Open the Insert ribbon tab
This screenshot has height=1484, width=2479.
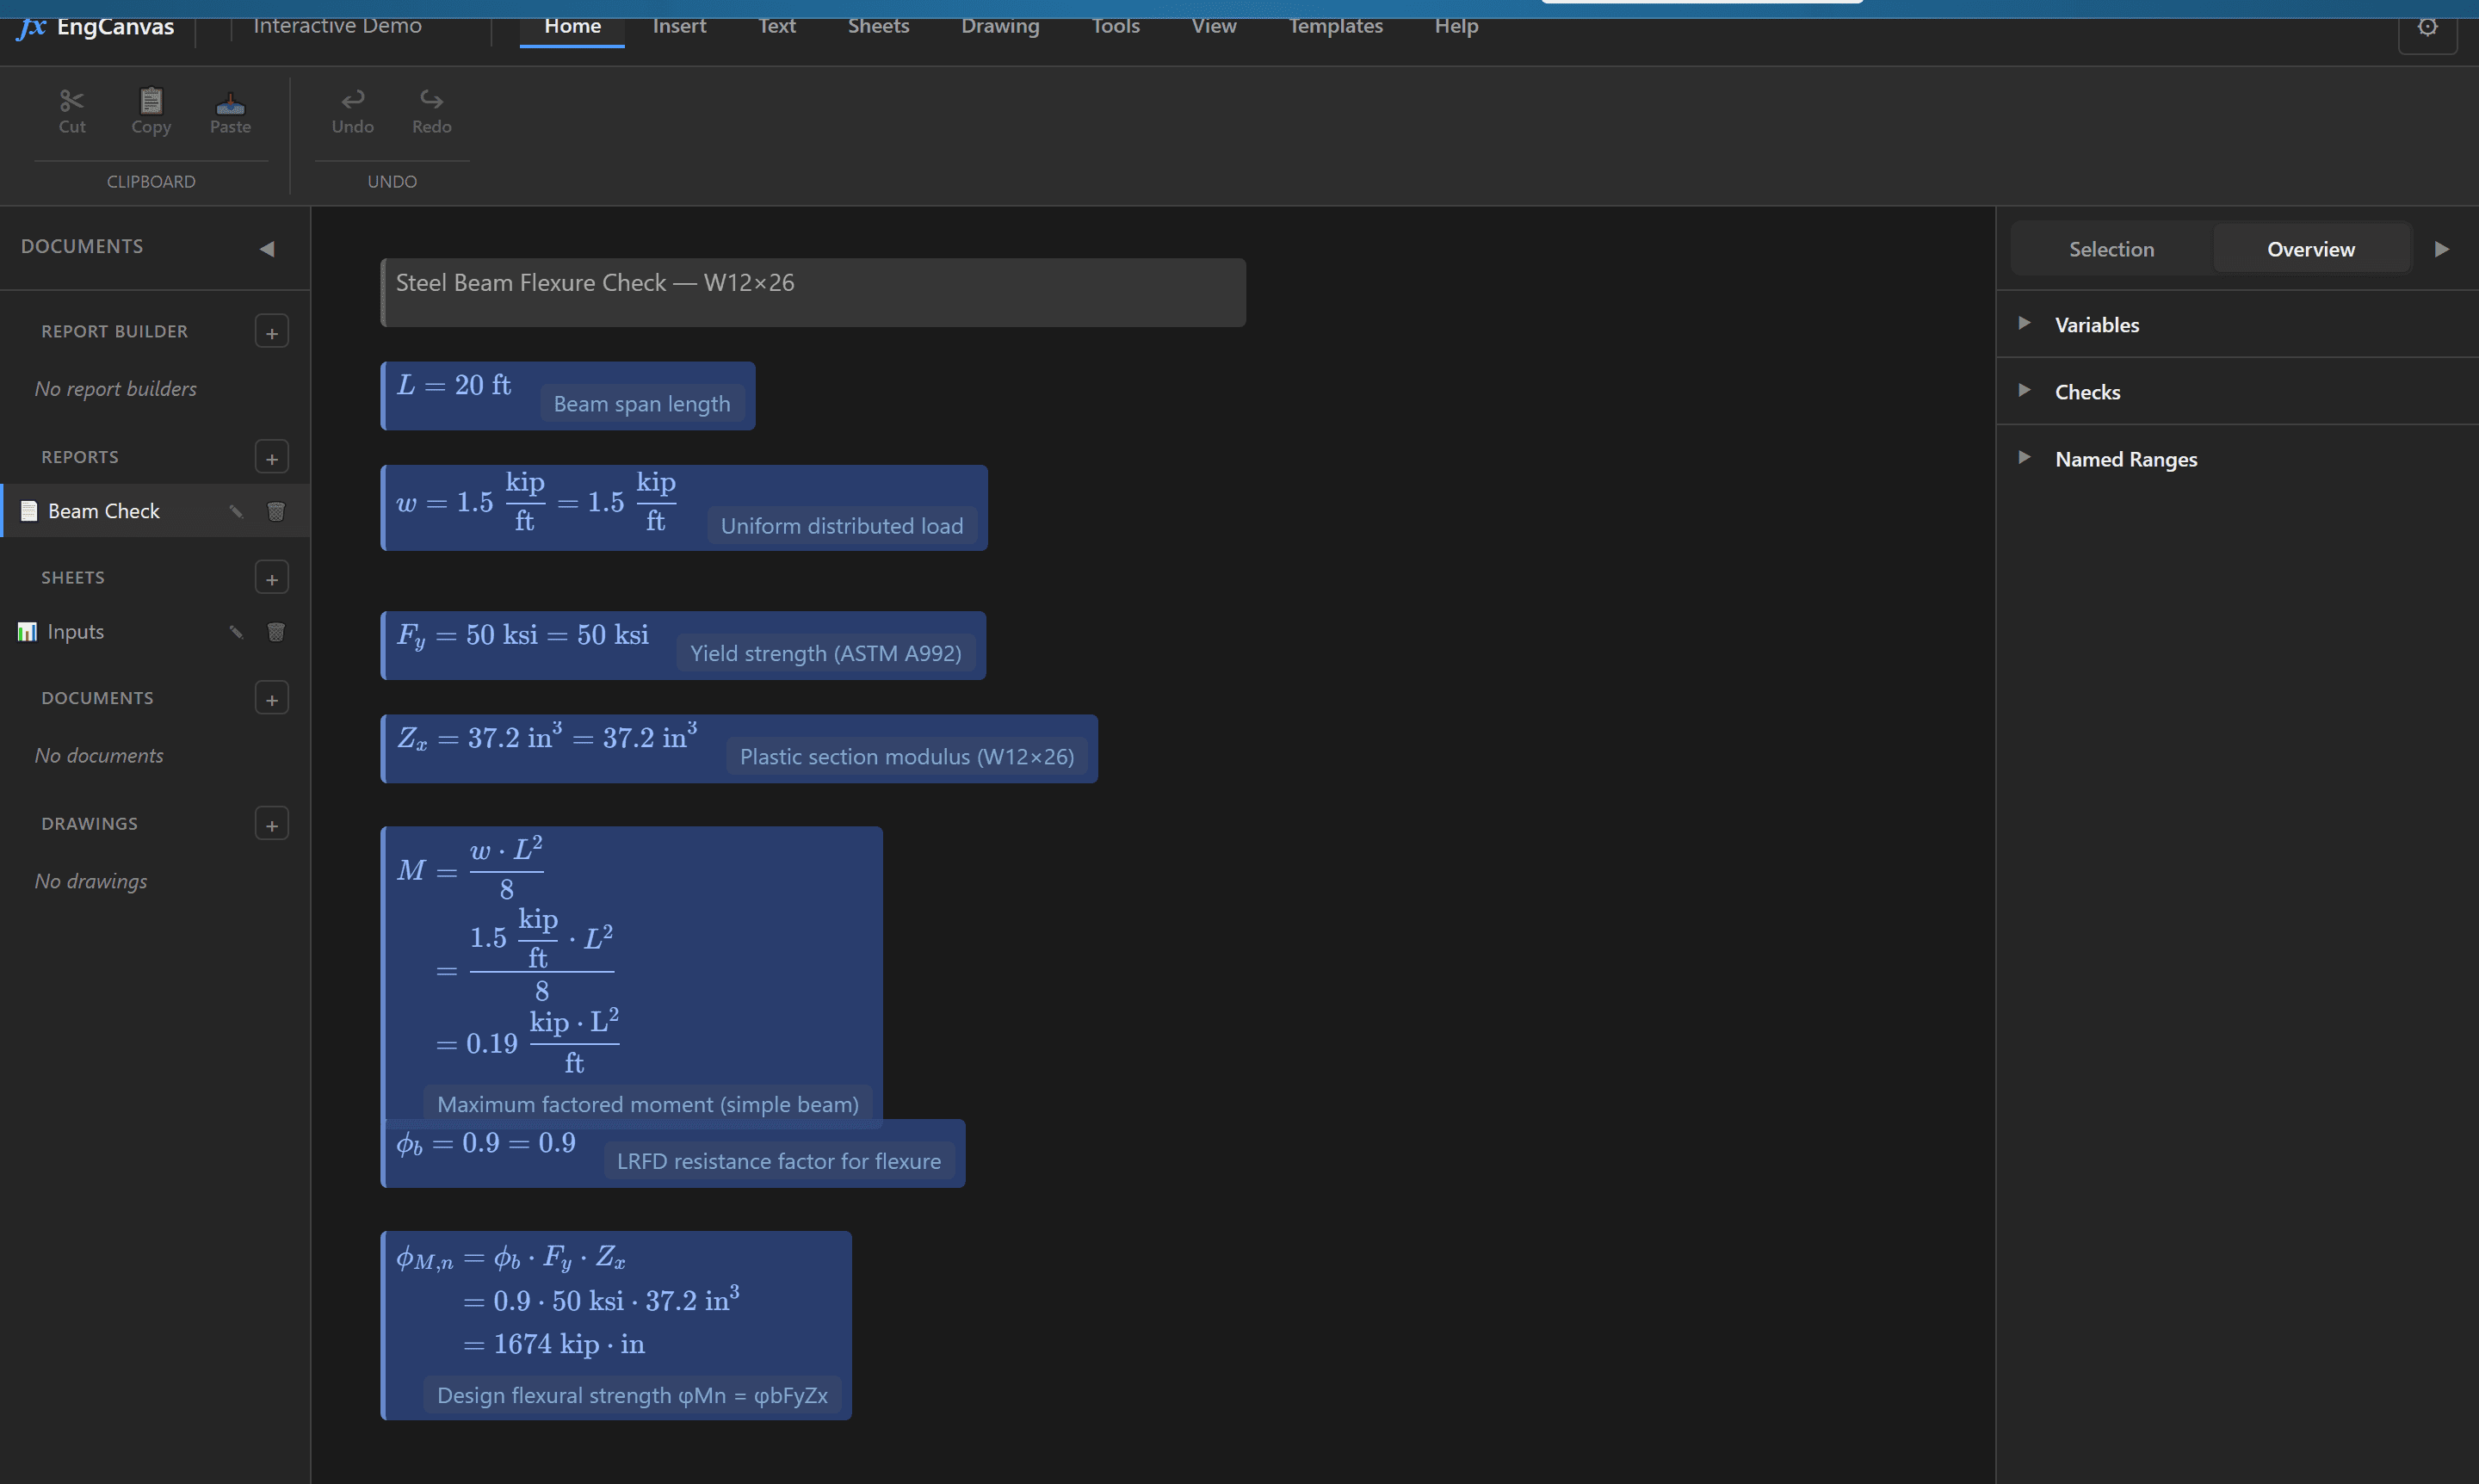point(679,26)
